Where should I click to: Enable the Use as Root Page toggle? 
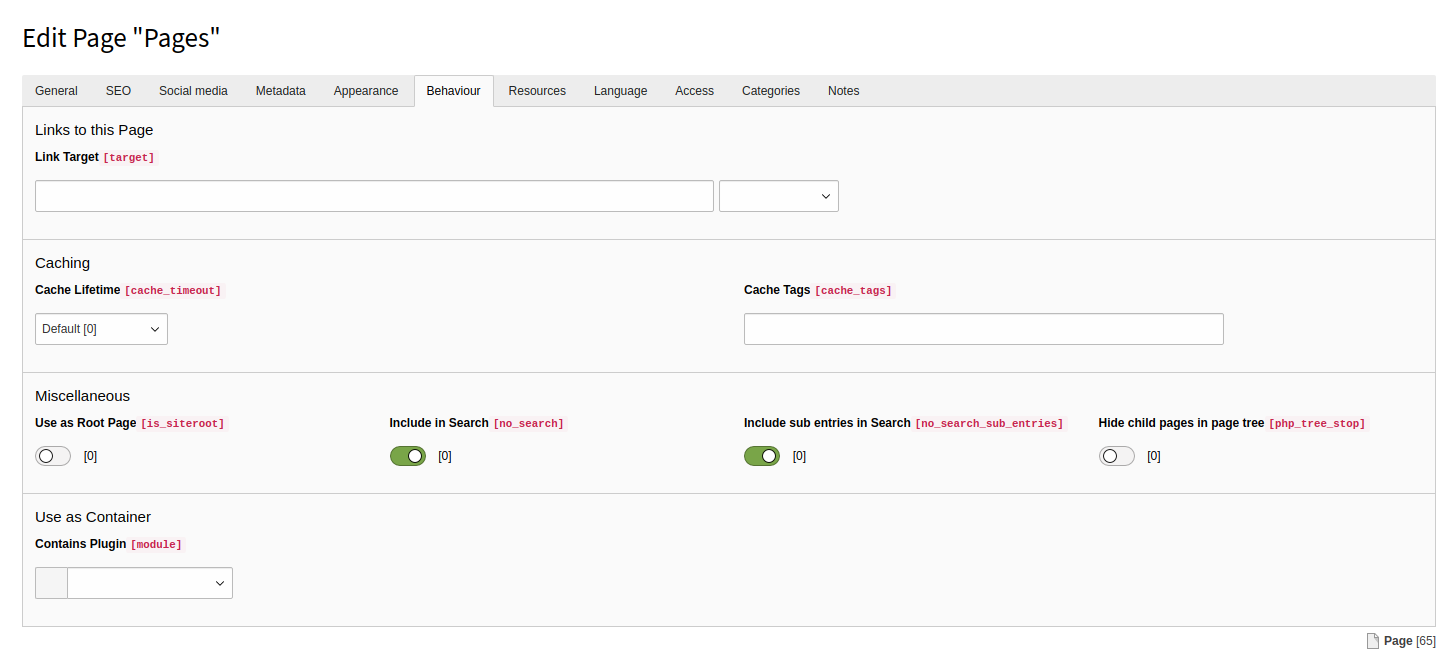(x=52, y=455)
